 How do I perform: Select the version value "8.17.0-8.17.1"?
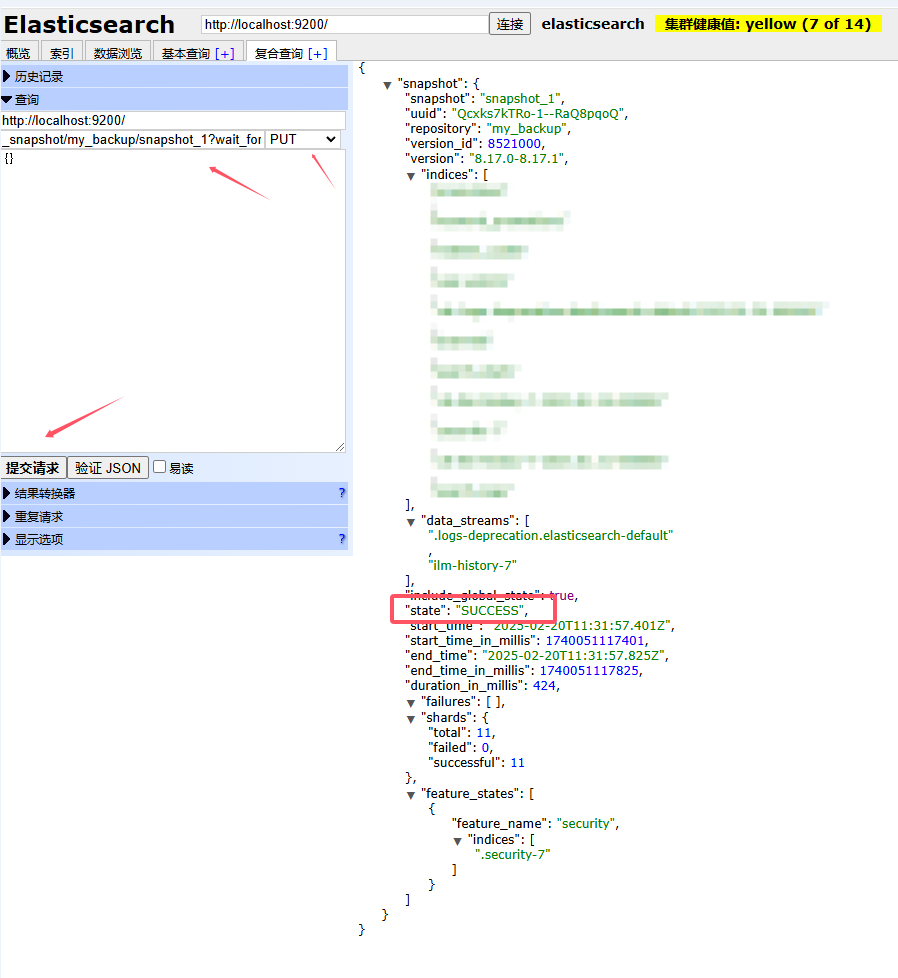516,158
